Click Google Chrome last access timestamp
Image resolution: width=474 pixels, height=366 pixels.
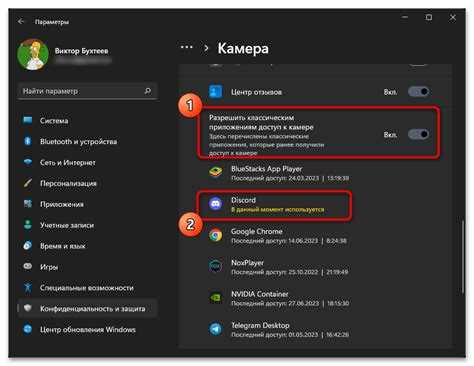tap(289, 241)
